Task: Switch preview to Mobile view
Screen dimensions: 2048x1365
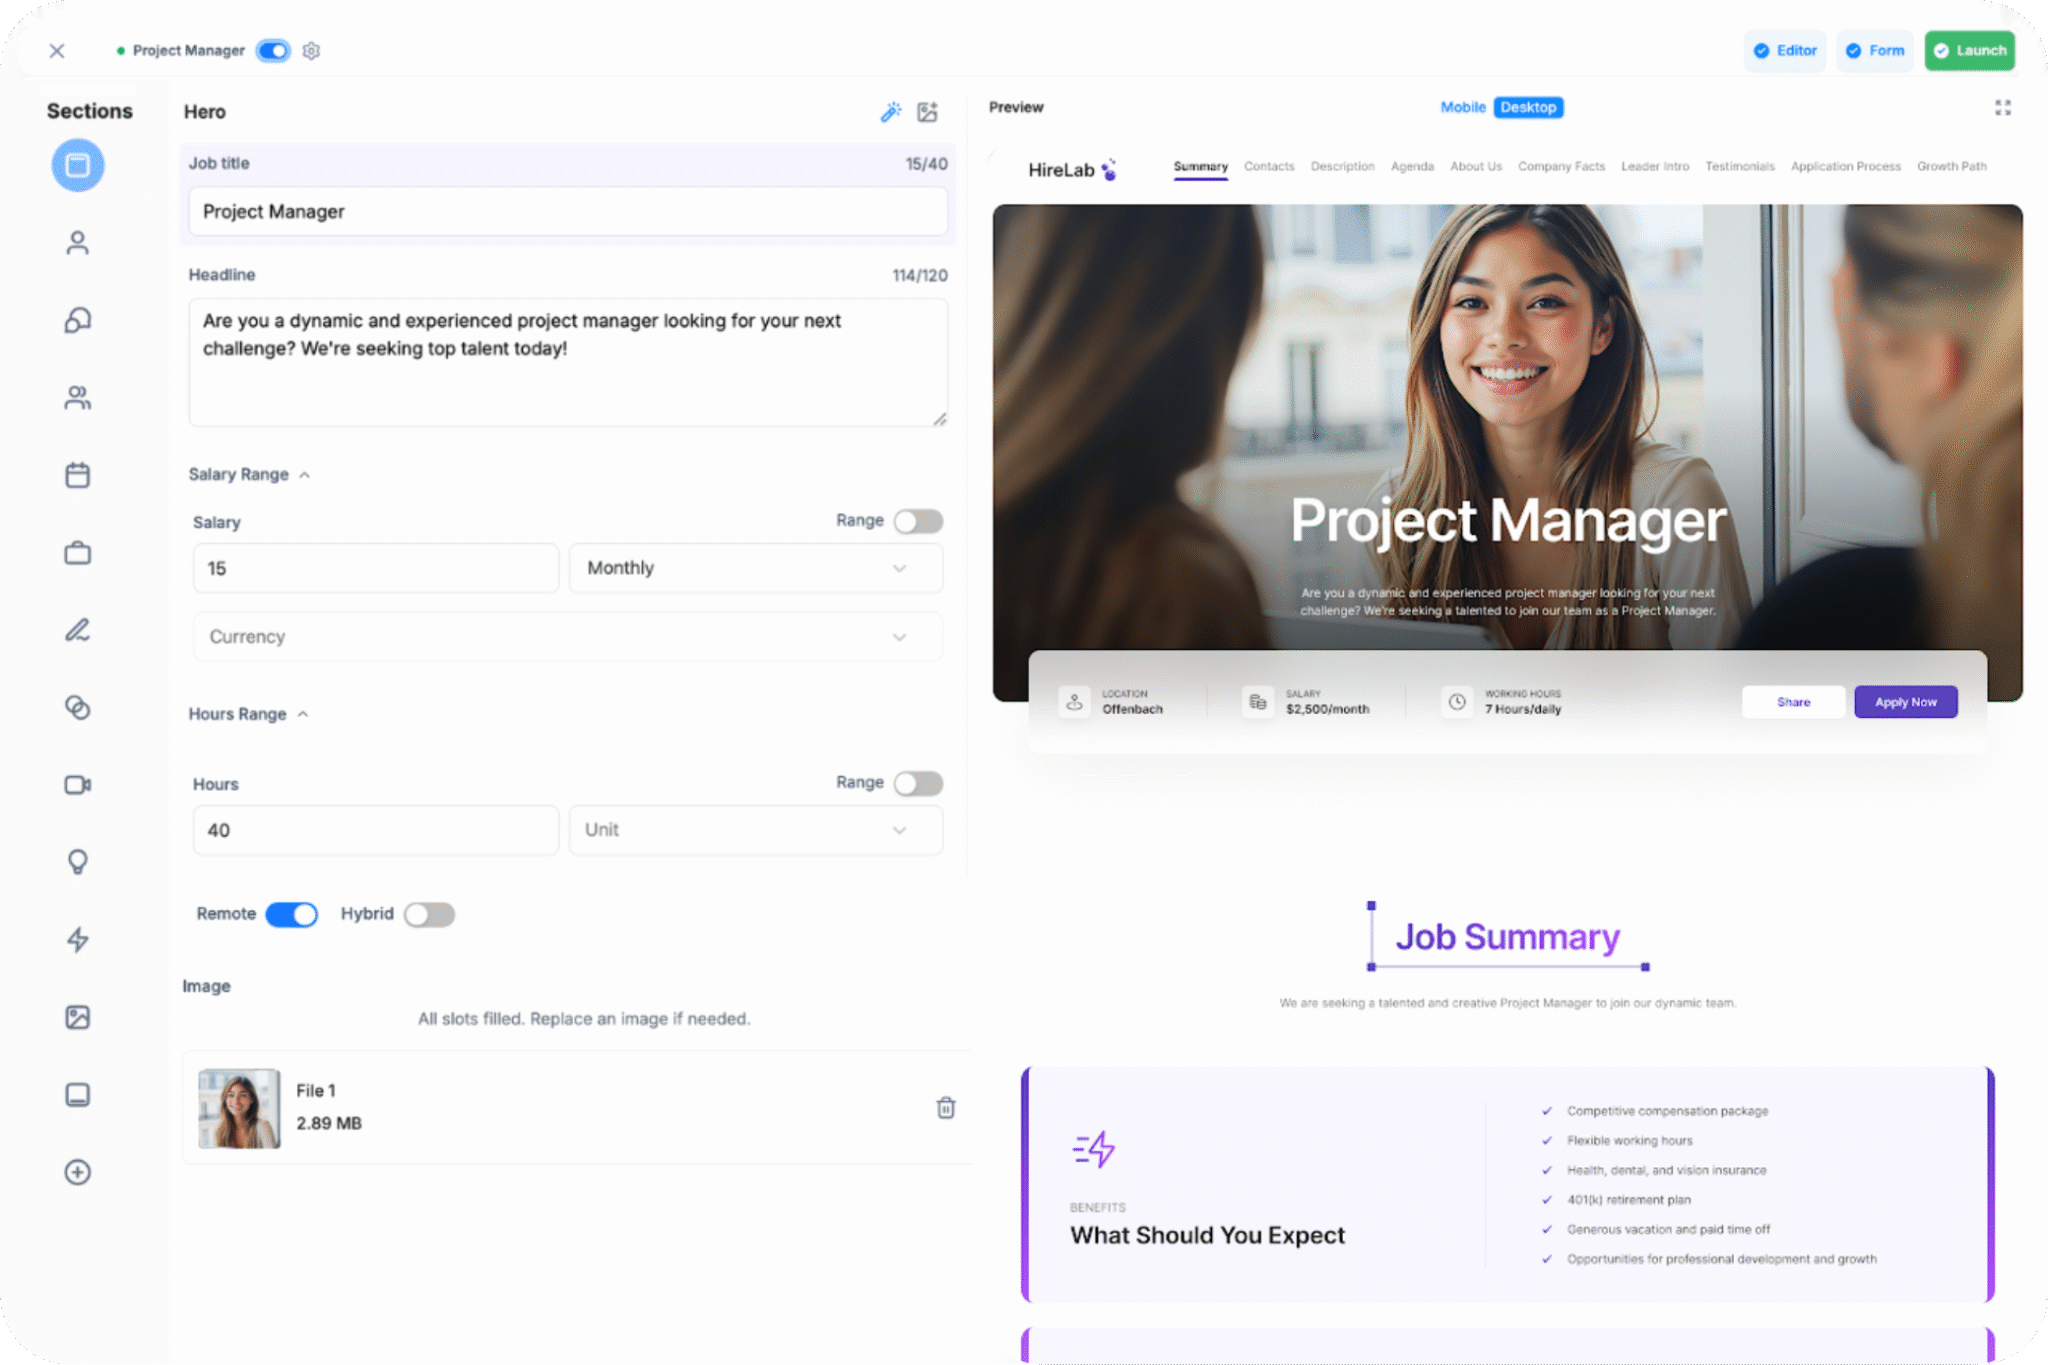Action: [x=1463, y=107]
